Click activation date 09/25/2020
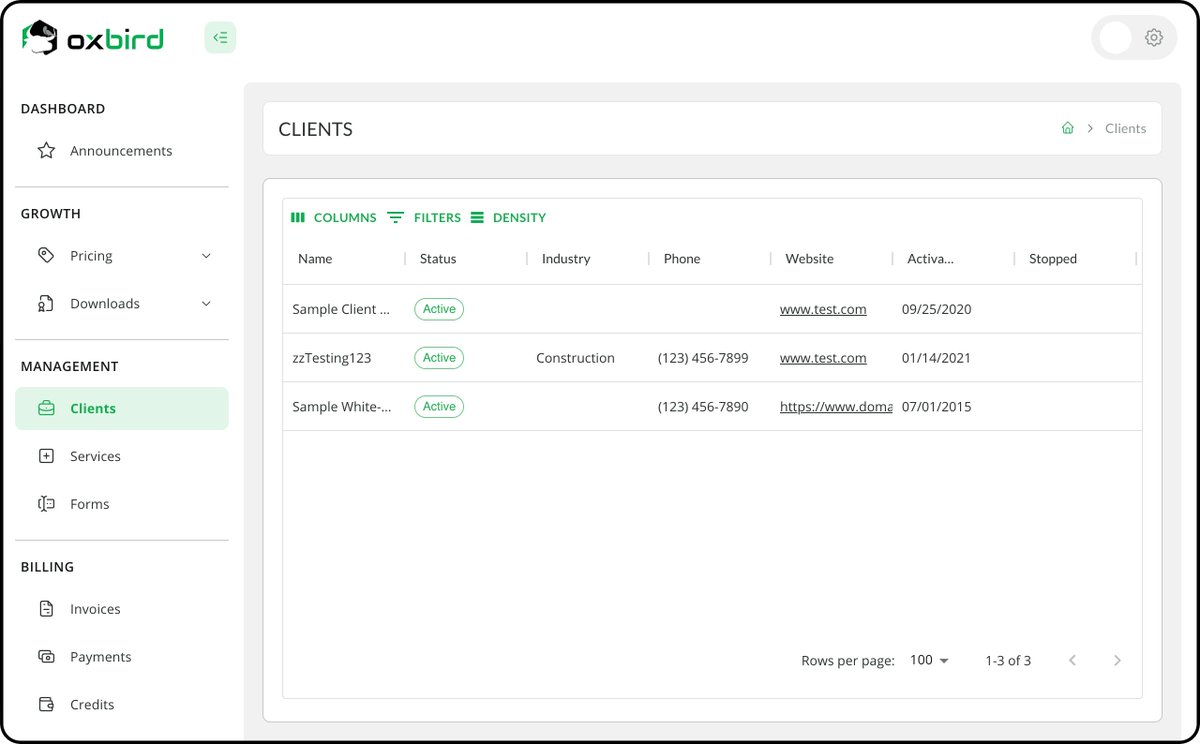 click(x=937, y=309)
